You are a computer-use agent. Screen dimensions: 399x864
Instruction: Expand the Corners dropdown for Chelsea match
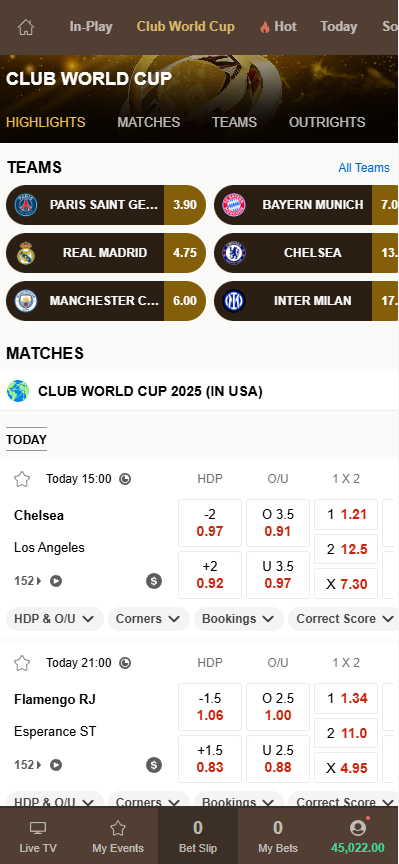tap(148, 619)
